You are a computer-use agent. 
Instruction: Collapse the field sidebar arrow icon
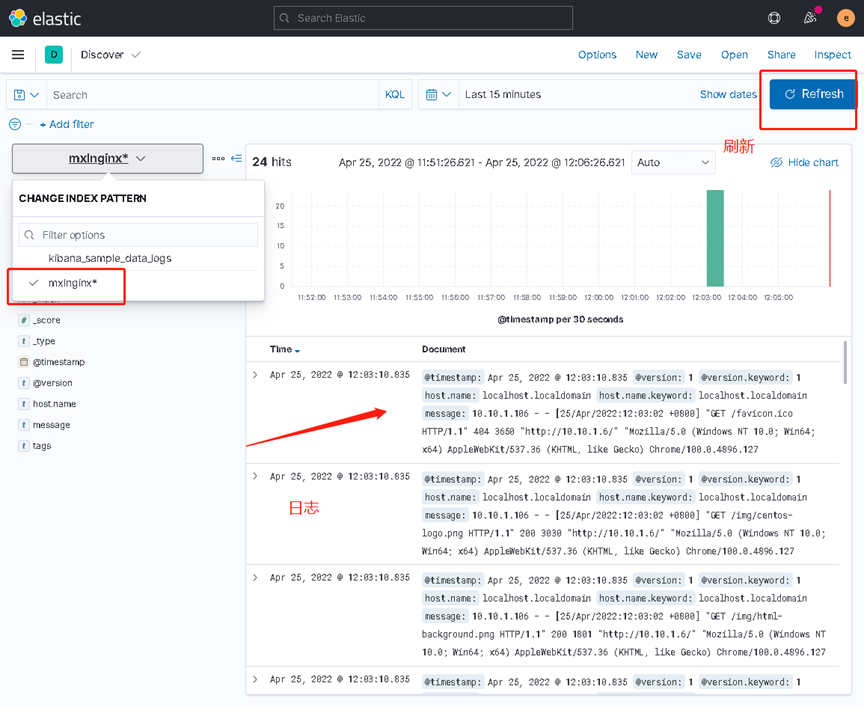pos(236,158)
